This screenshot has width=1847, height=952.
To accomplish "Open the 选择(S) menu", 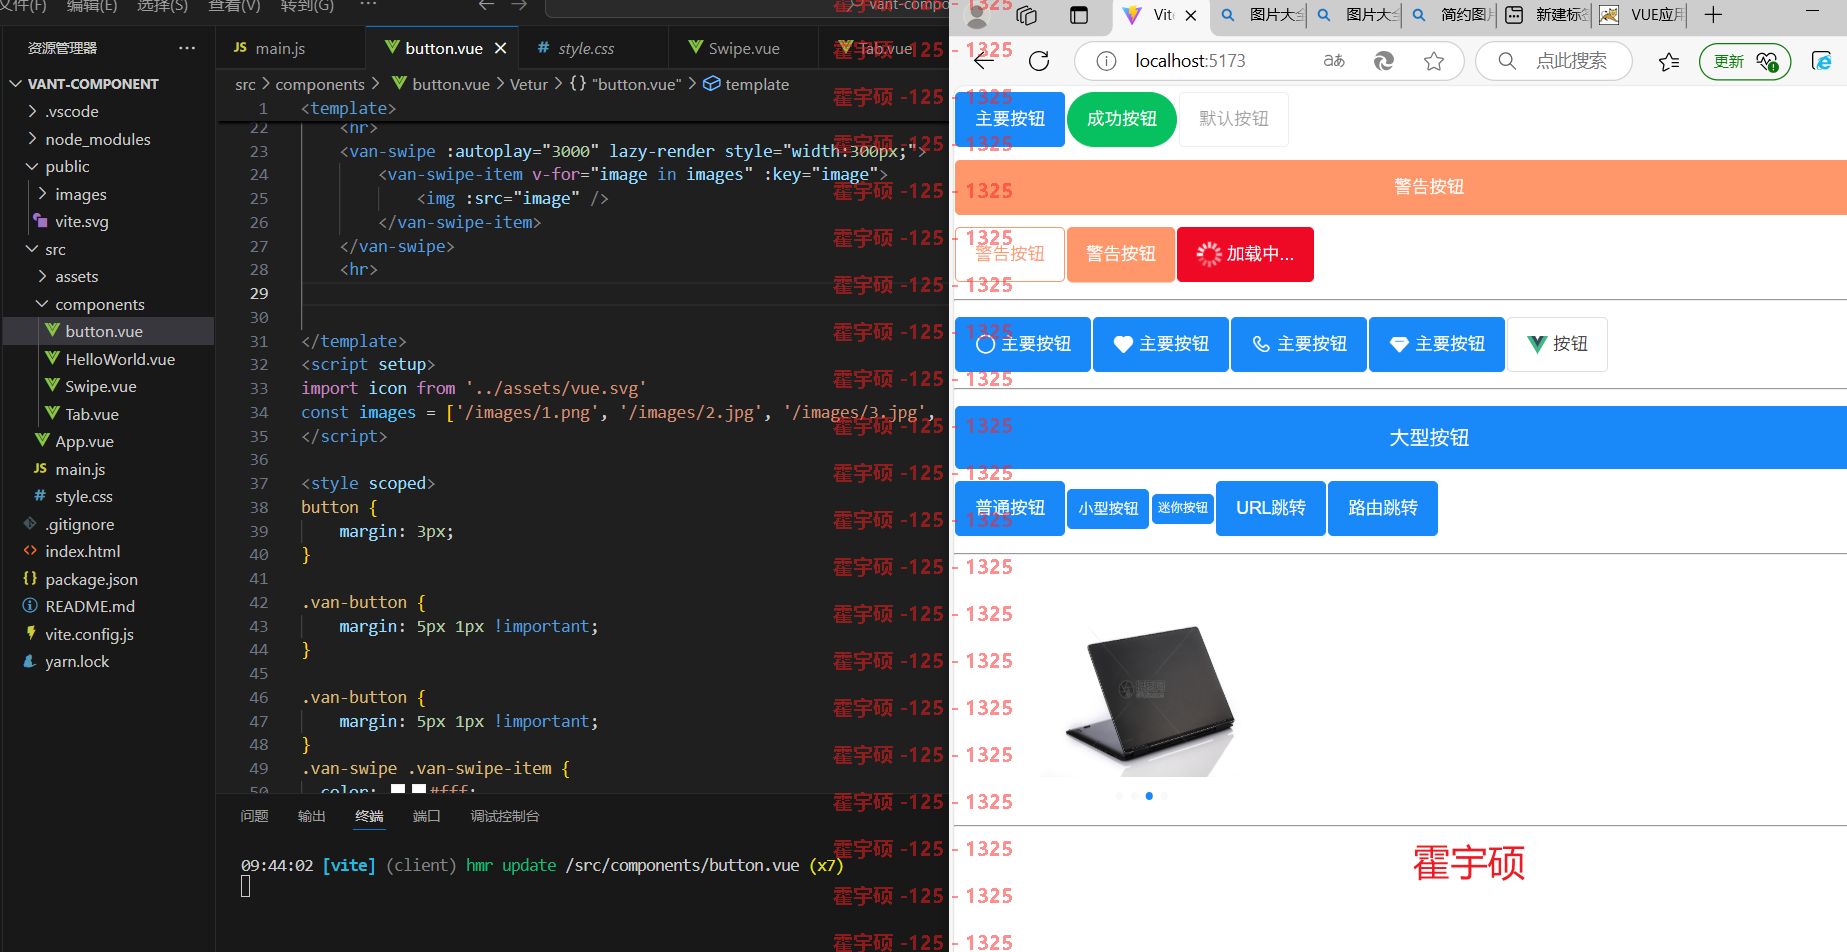I will 162,6.
